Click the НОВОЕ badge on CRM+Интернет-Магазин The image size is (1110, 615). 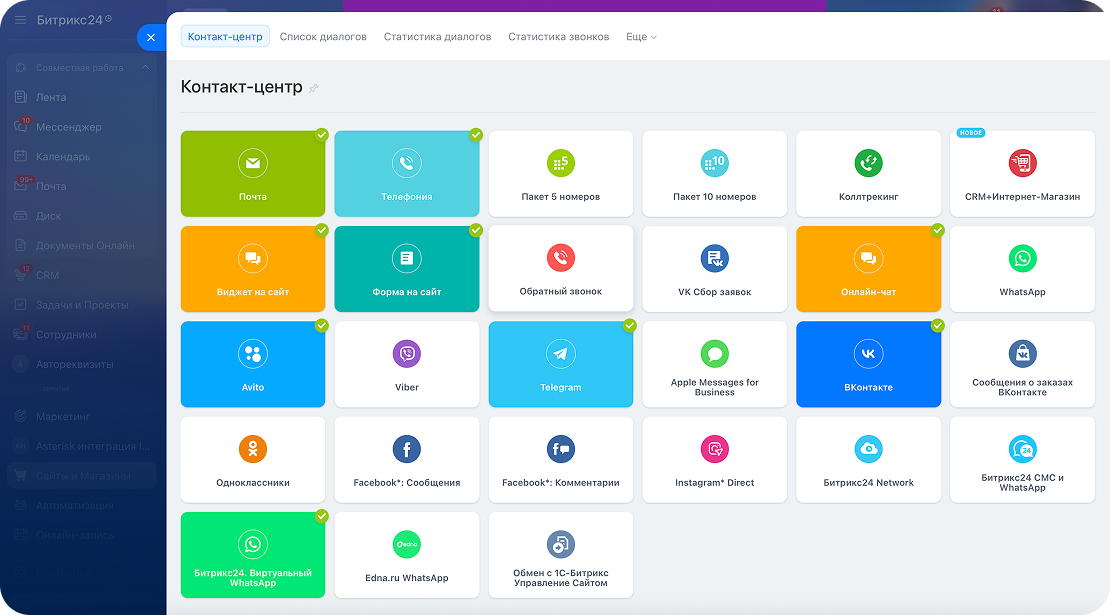pos(971,133)
